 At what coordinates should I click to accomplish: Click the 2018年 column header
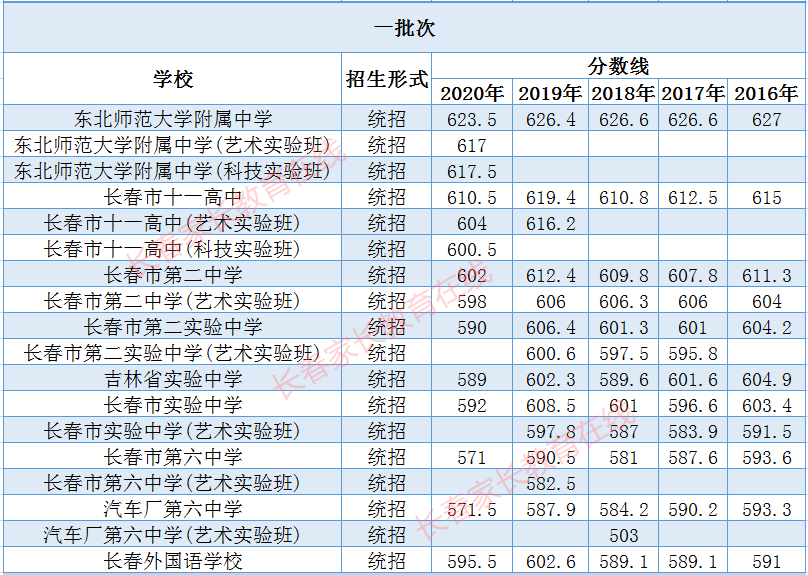[623, 94]
